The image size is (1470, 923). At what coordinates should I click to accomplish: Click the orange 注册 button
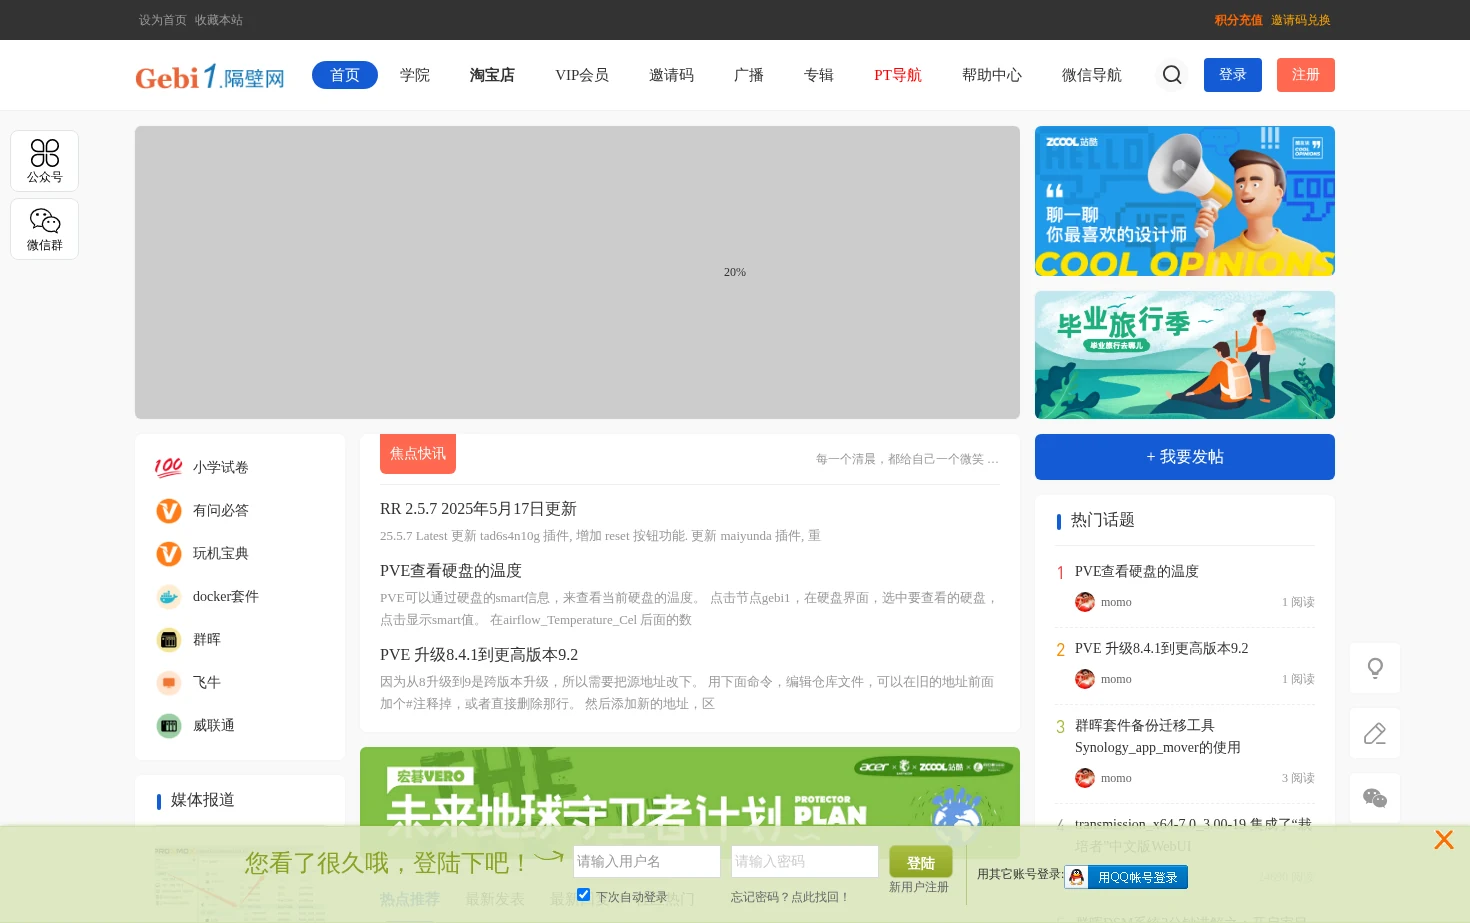[x=1306, y=75]
